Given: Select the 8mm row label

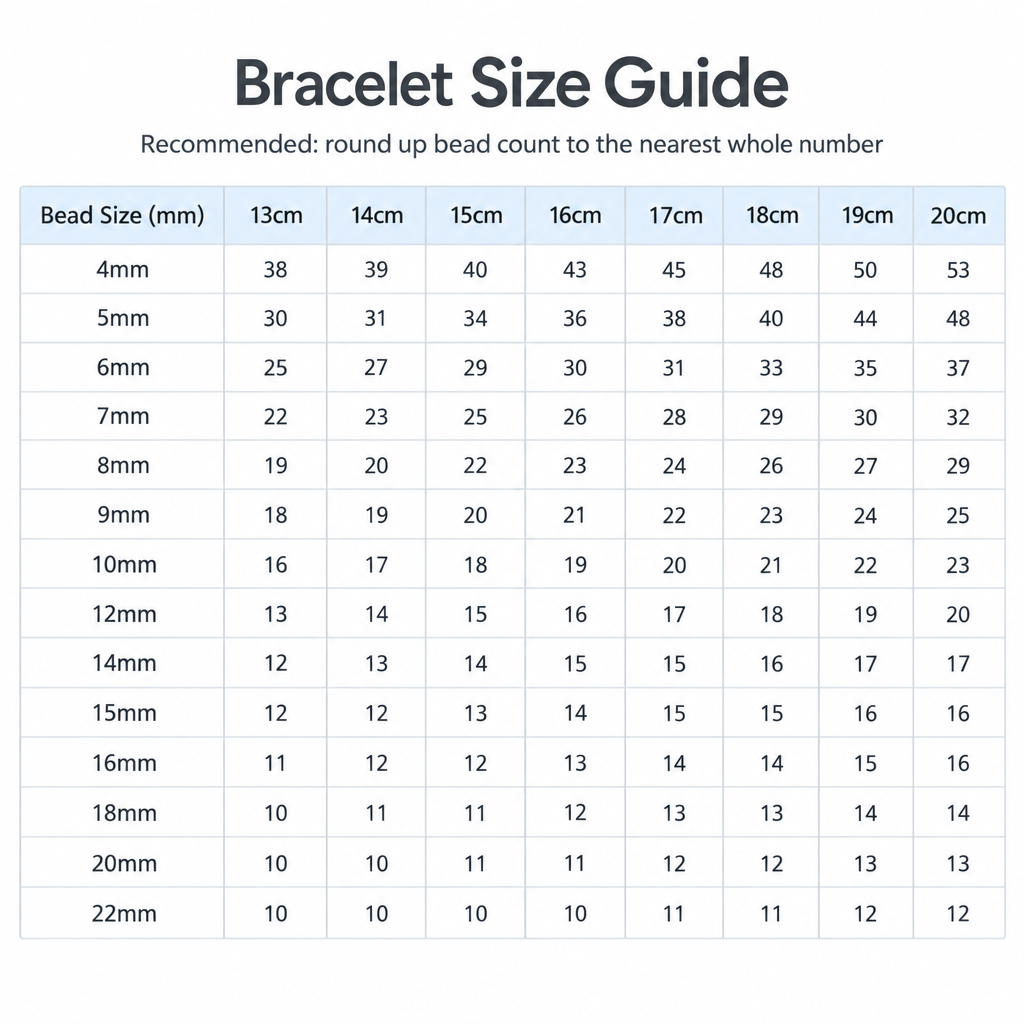Looking at the screenshot, I should click(123, 466).
